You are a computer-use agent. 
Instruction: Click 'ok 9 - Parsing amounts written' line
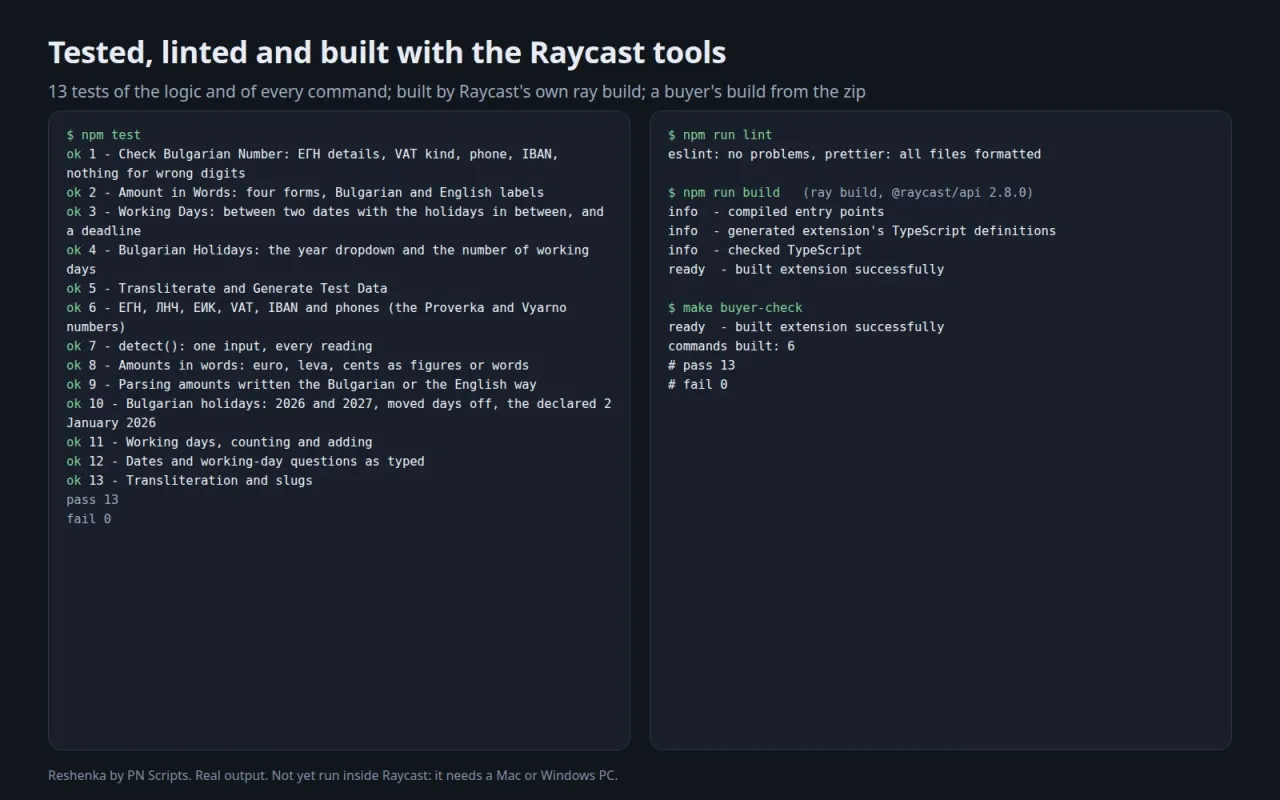(x=302, y=385)
